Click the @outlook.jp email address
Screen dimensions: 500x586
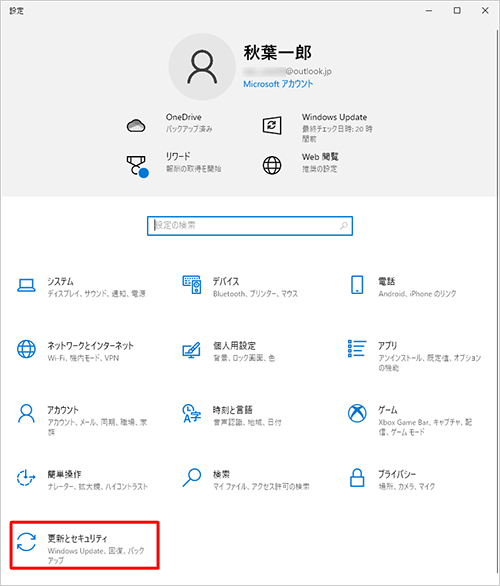click(287, 71)
